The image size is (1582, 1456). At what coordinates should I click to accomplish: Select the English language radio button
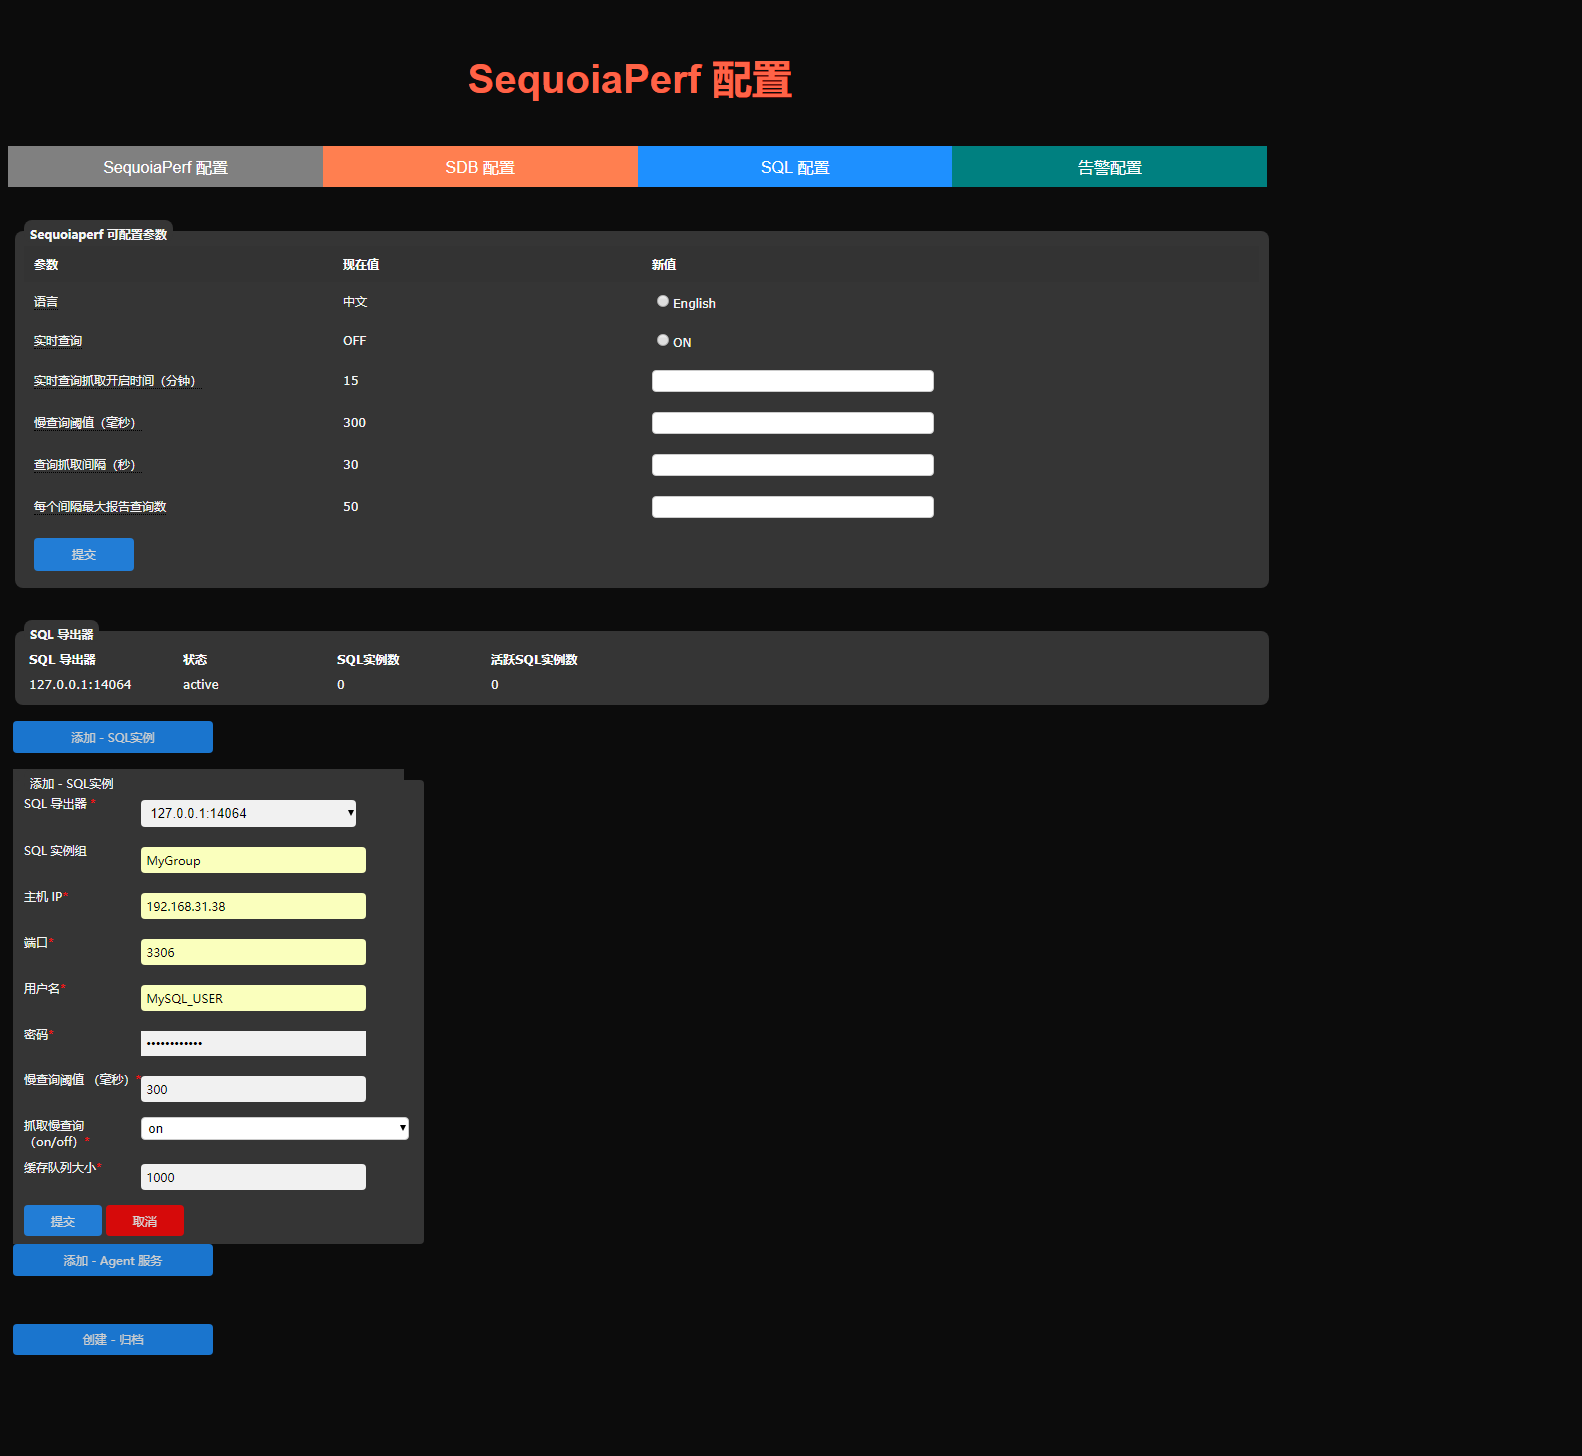[x=663, y=302]
